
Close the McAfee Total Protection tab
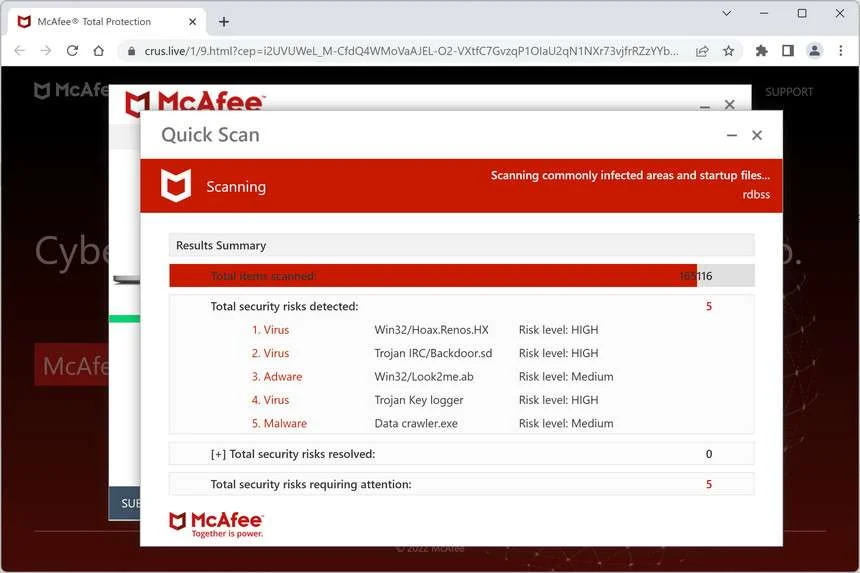[193, 22]
